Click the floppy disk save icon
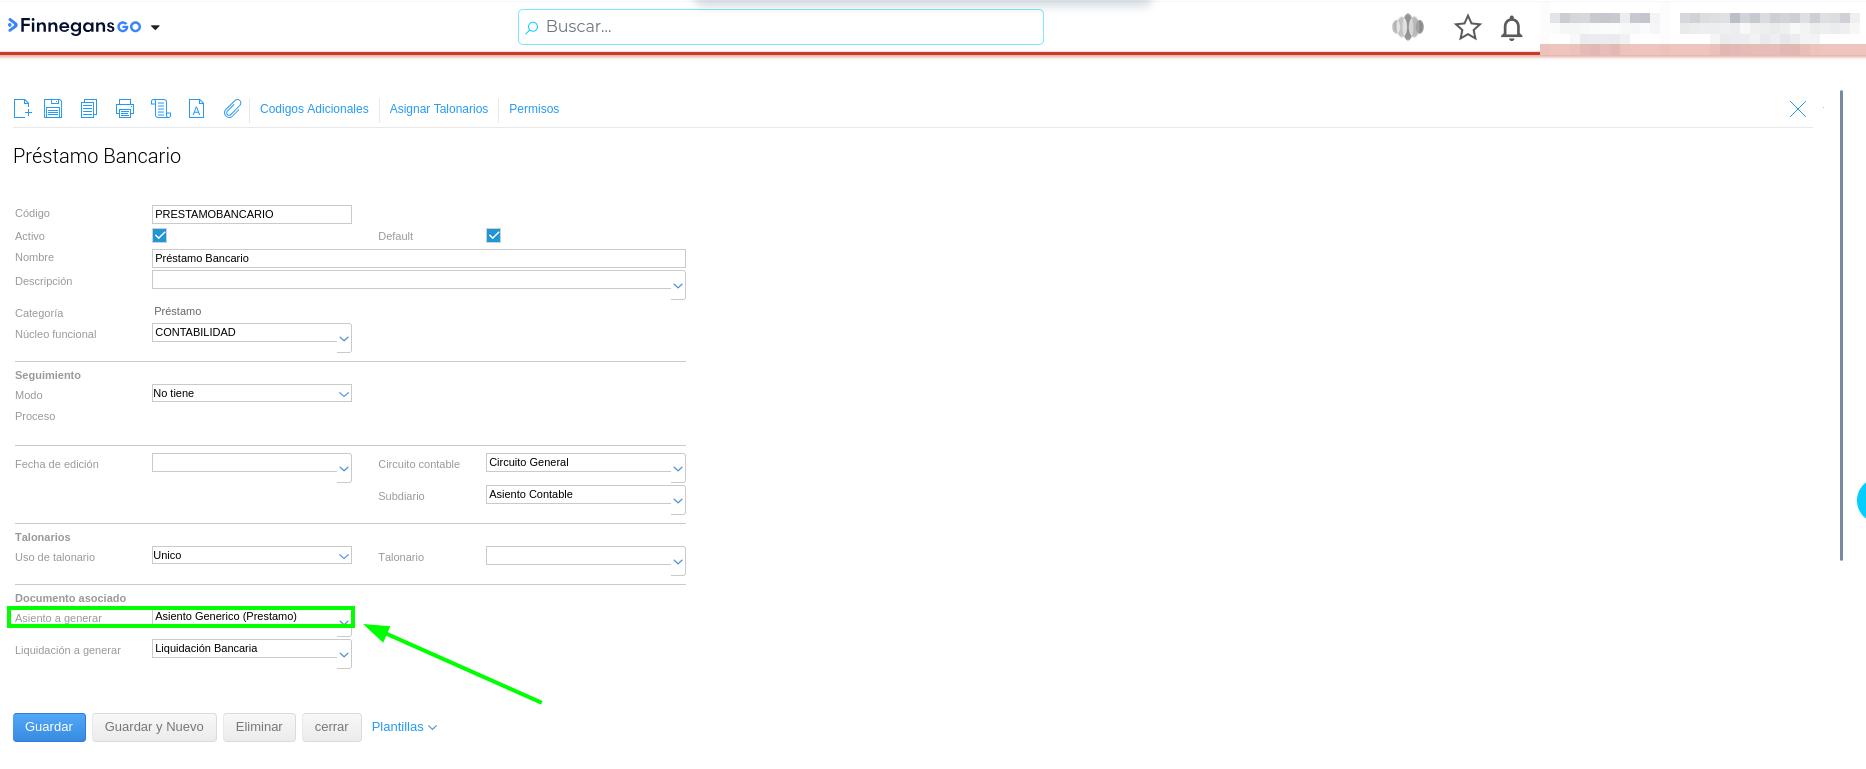Screen dimensions: 1866x769 pos(53,109)
